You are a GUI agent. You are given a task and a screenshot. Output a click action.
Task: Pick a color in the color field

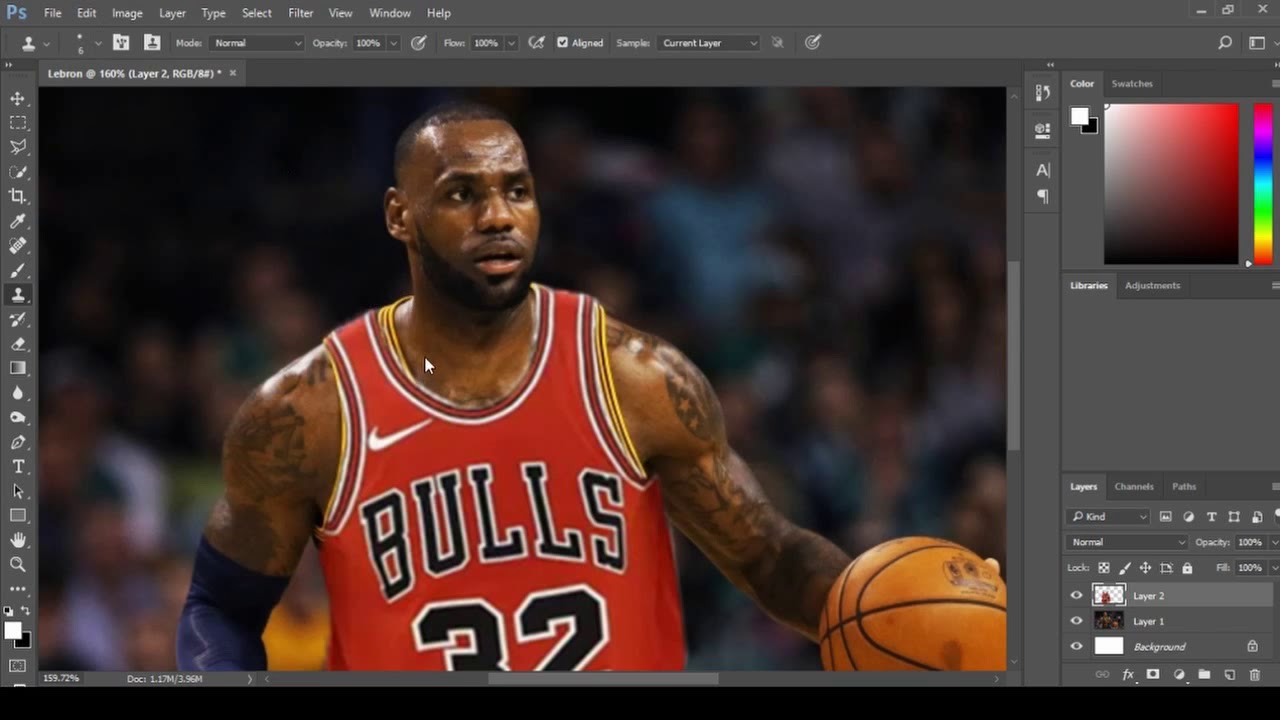[1171, 183]
